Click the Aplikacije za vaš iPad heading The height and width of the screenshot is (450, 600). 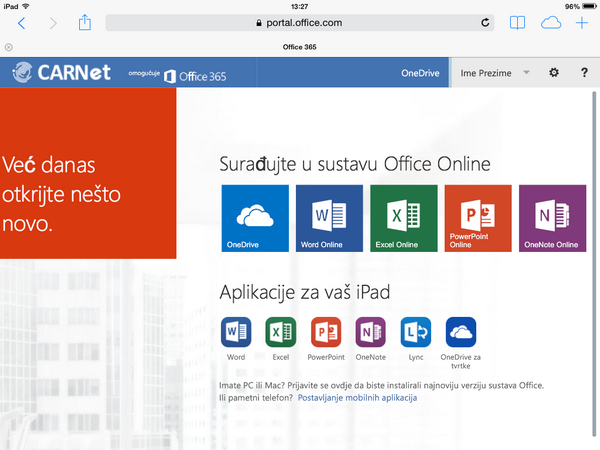305,292
